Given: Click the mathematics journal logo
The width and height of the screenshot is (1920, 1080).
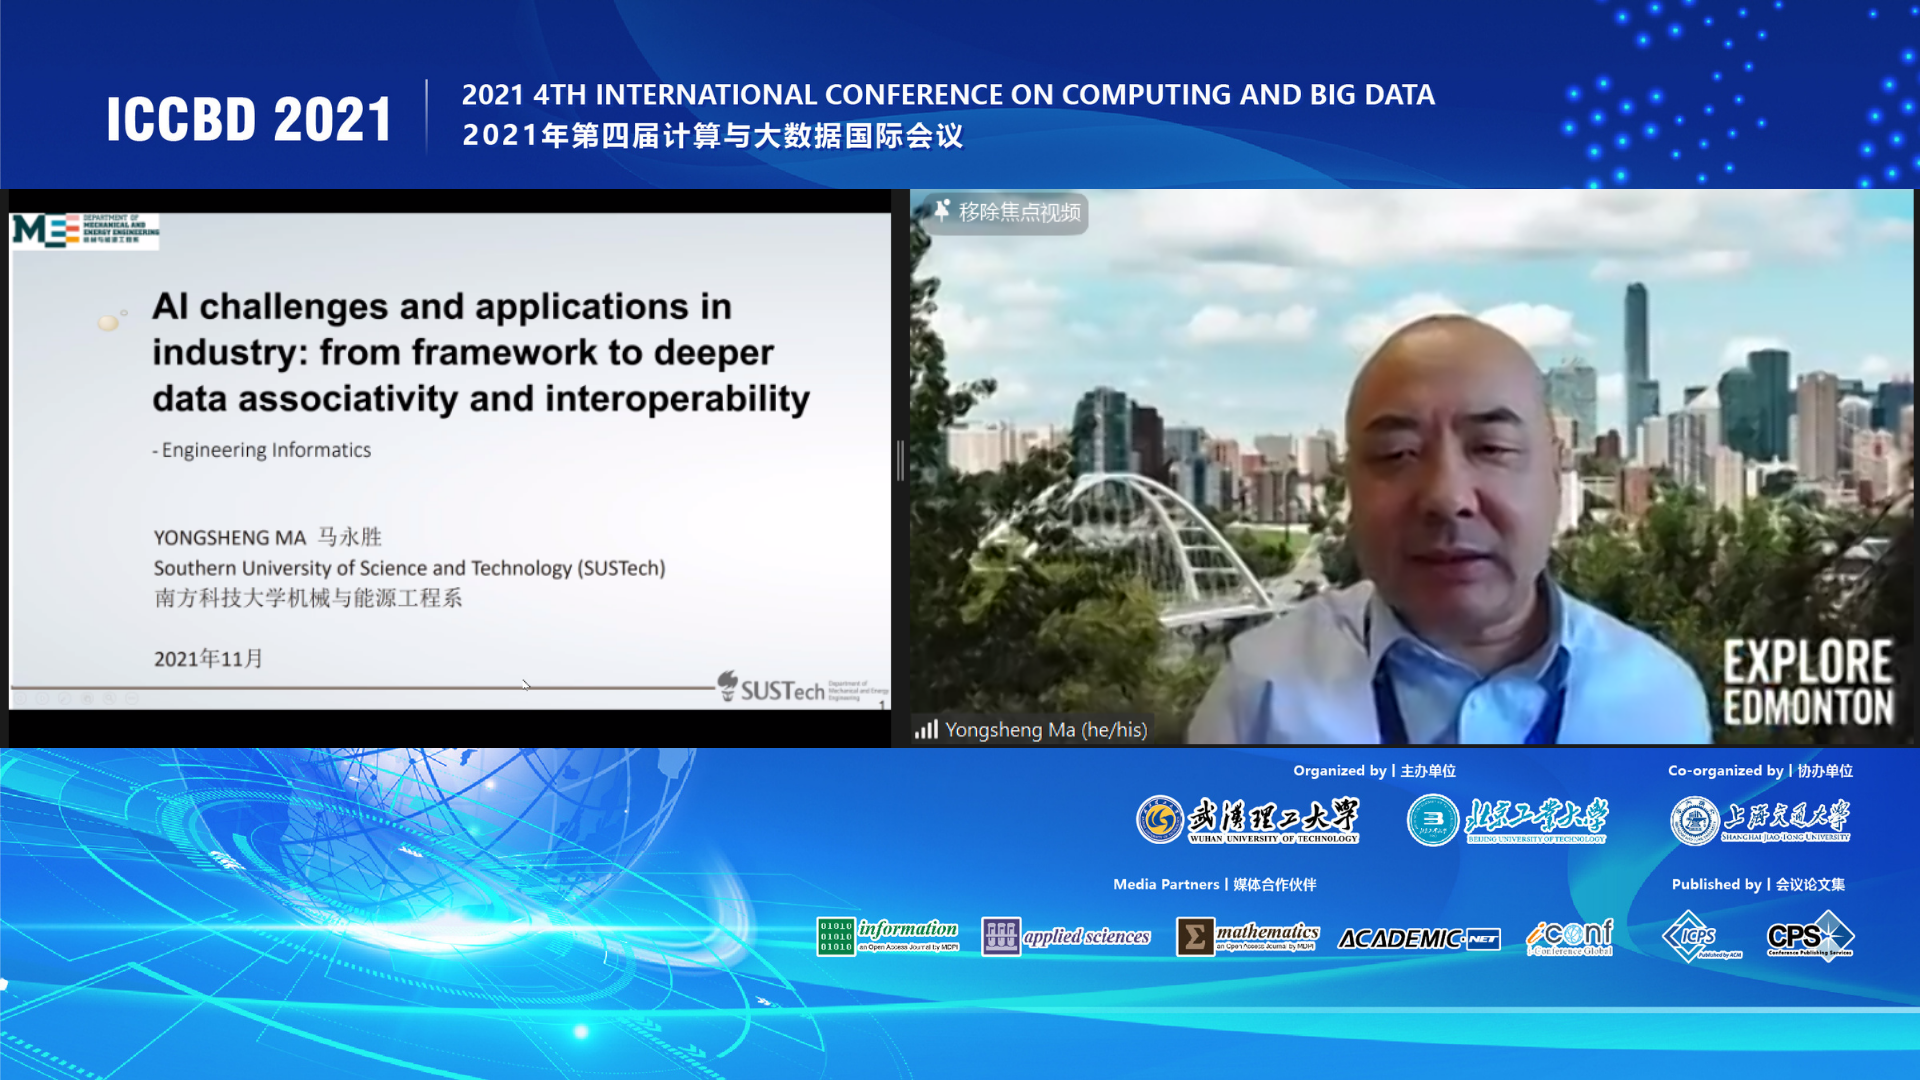Looking at the screenshot, I should click(x=1248, y=937).
